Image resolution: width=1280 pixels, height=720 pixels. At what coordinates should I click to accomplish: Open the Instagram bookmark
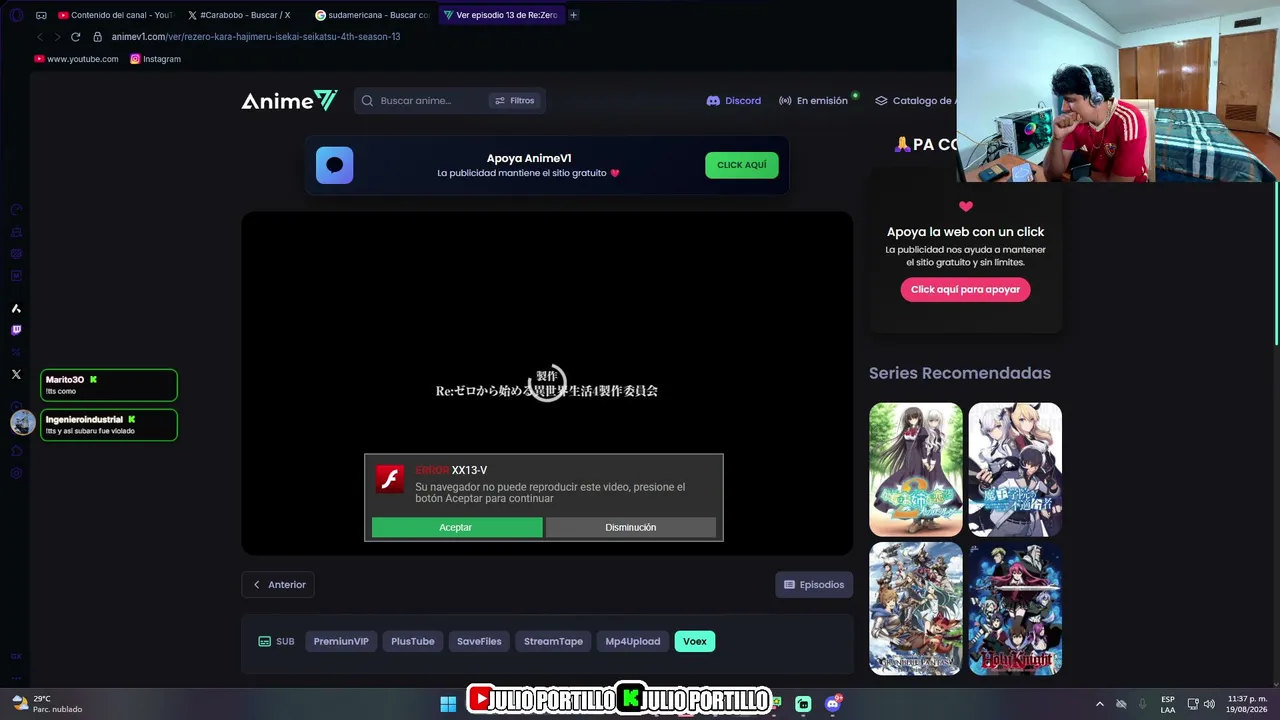156,59
